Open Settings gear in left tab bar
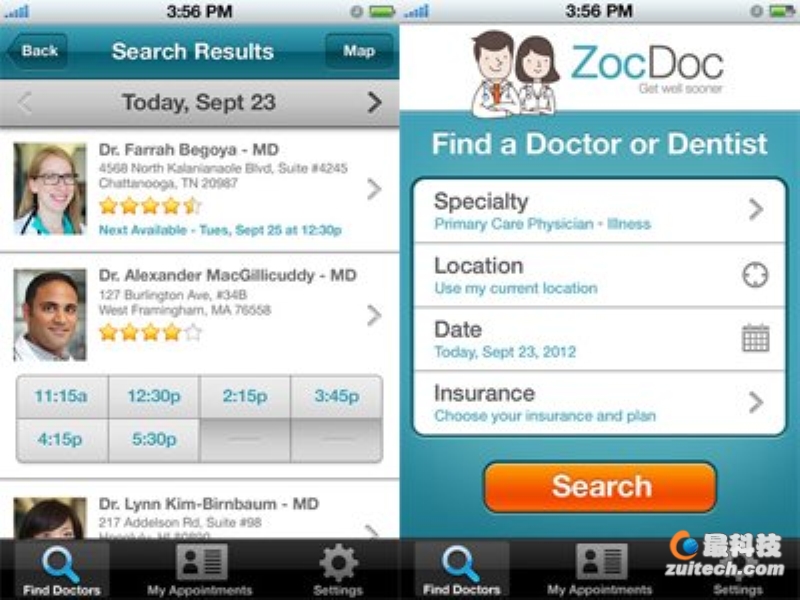 pyautogui.click(x=338, y=563)
